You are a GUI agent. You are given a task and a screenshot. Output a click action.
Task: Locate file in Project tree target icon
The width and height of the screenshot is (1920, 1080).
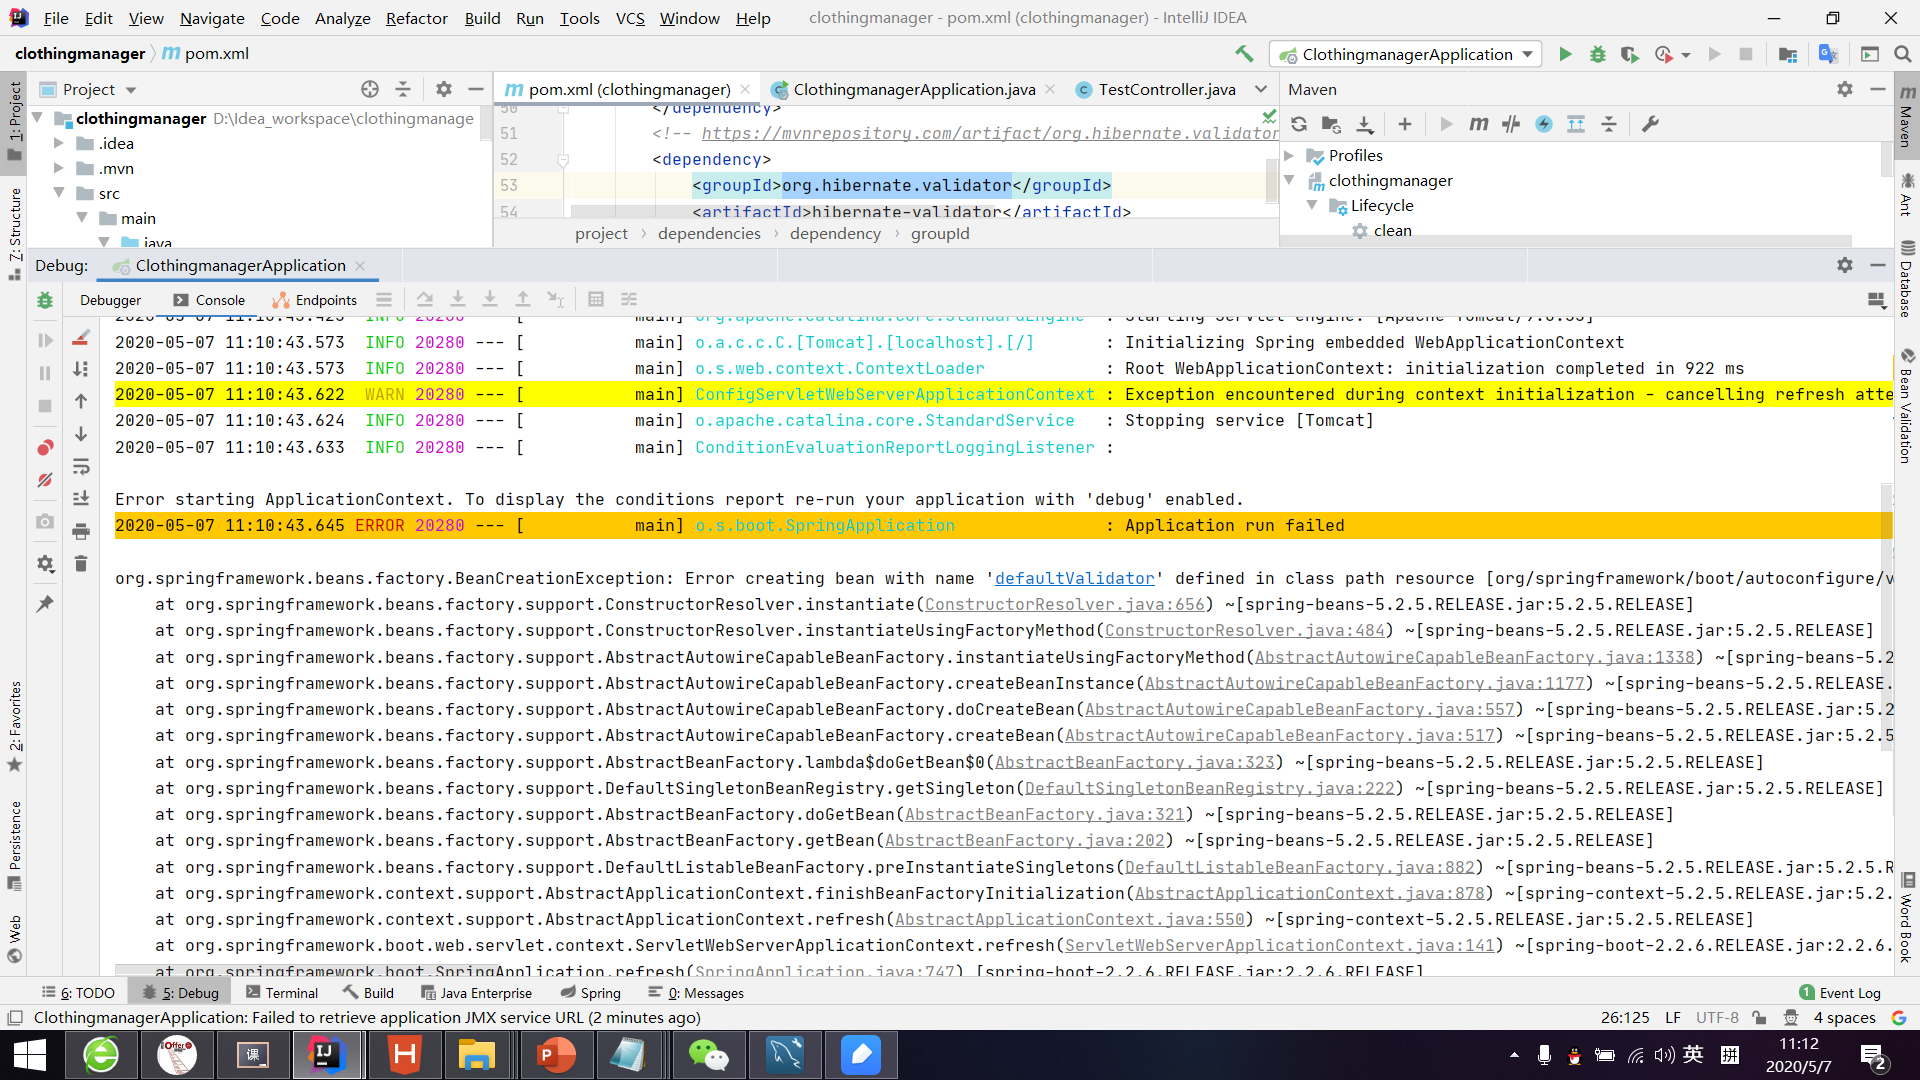click(x=370, y=89)
